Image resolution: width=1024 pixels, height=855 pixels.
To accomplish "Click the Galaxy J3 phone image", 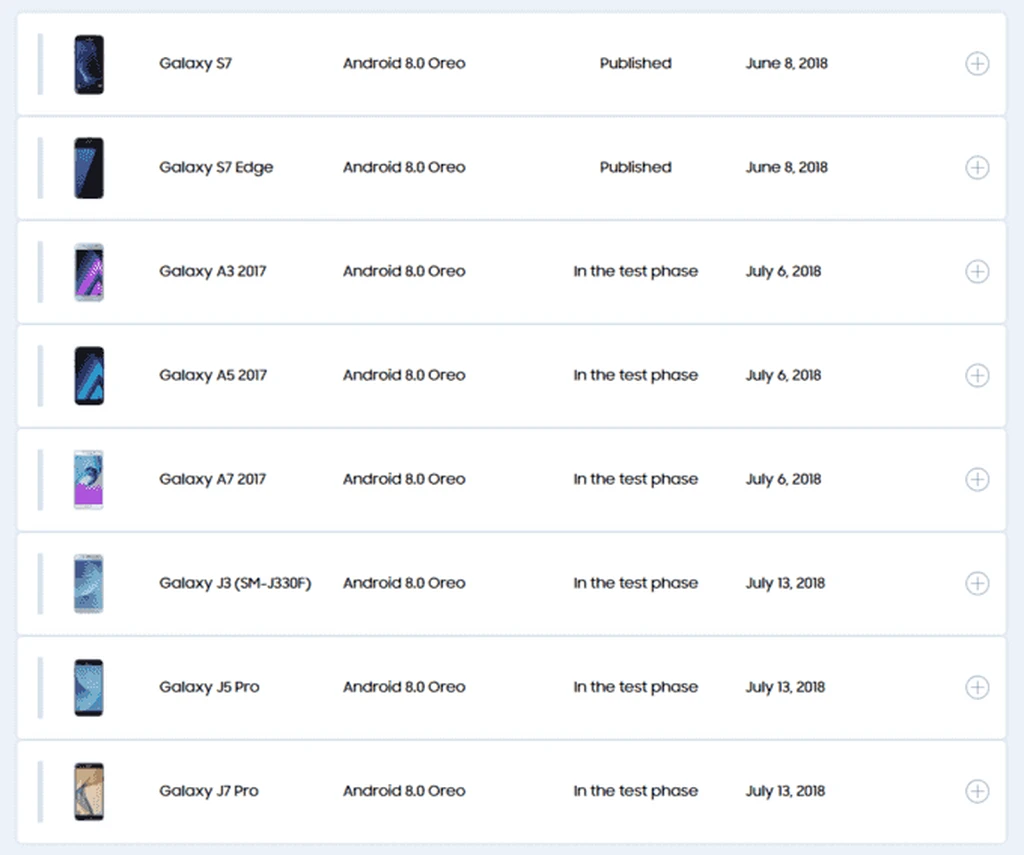I will point(89,583).
